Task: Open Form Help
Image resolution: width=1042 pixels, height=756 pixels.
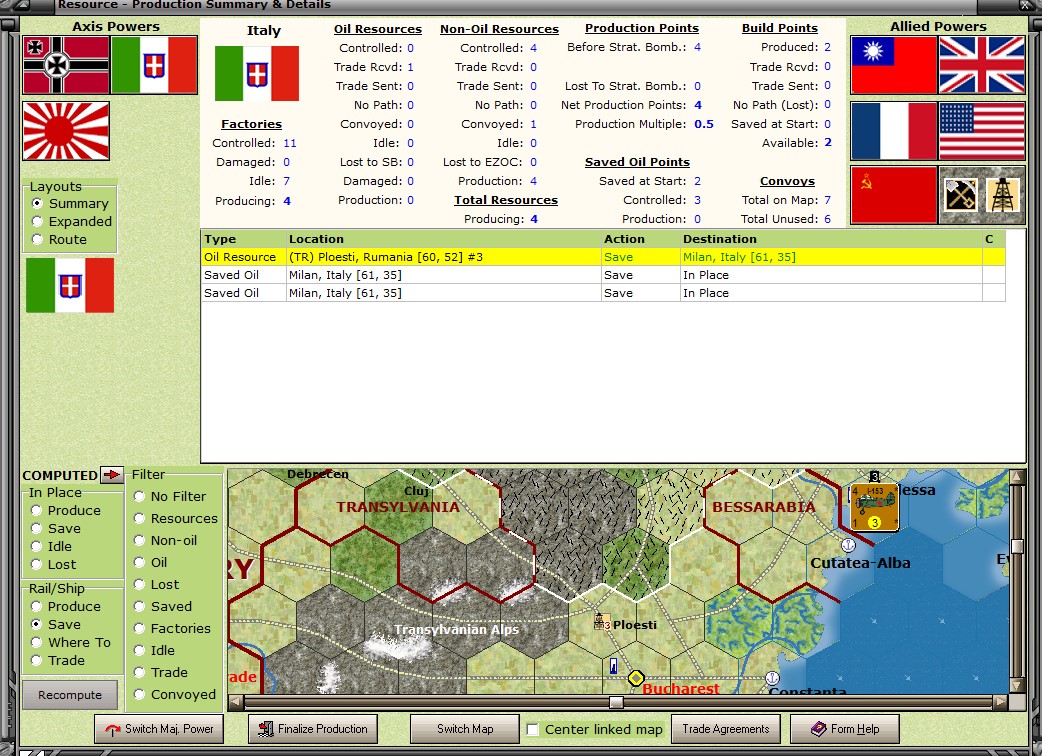Action: (845, 729)
